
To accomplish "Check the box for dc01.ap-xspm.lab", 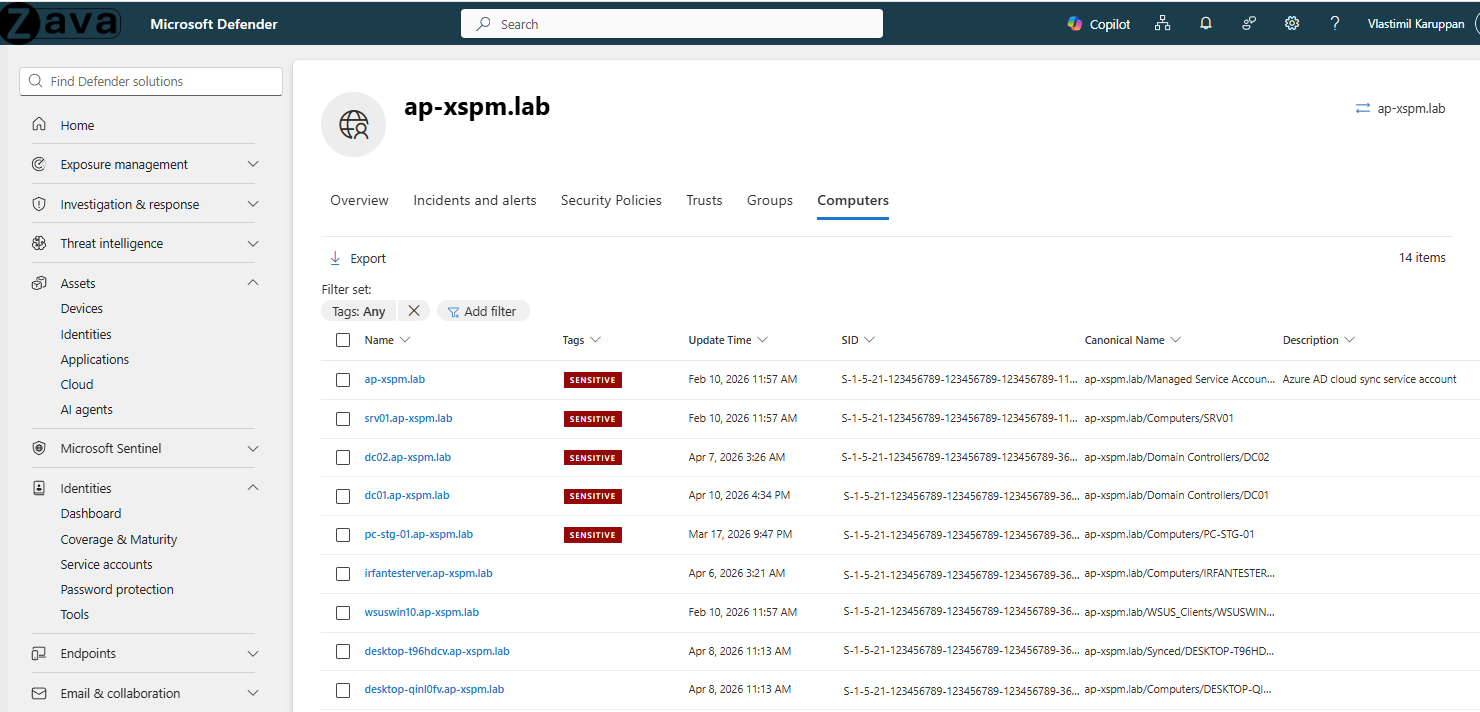I will pos(343,495).
